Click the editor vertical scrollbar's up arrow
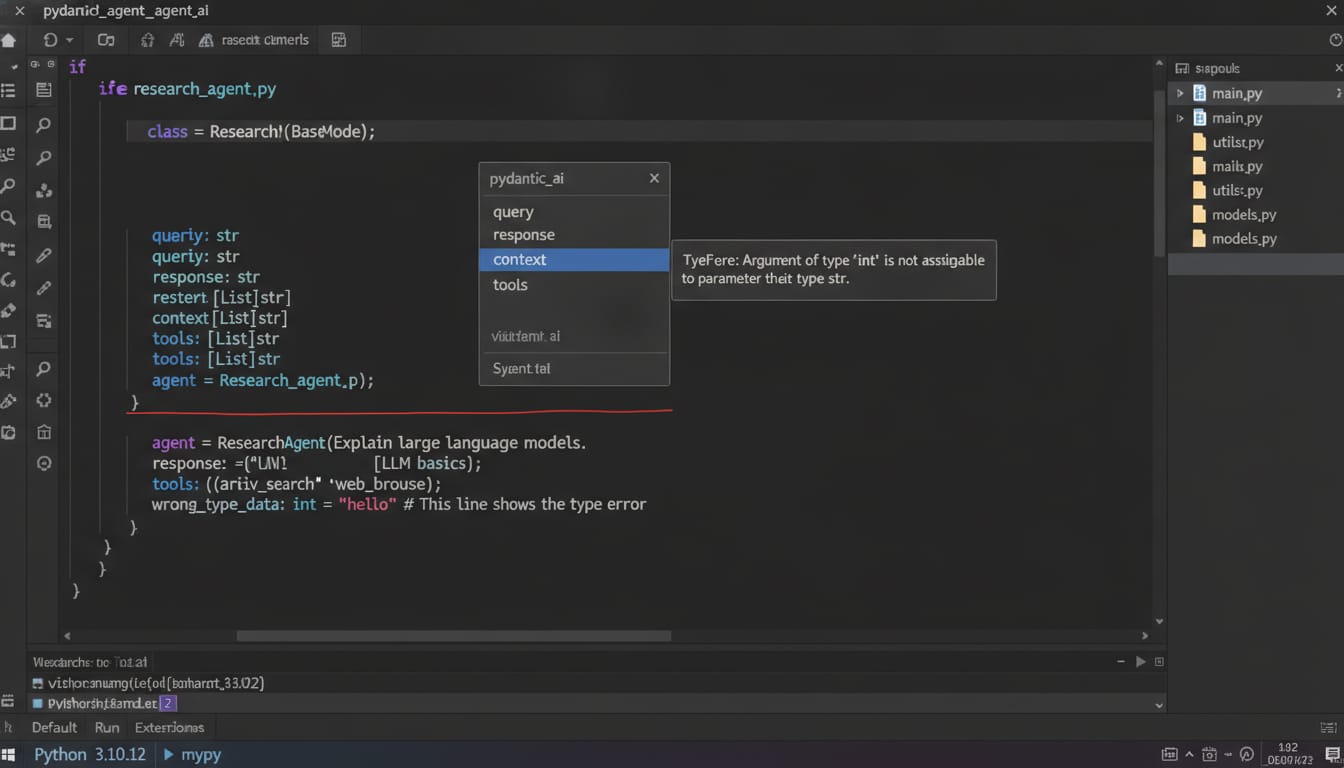 tap(1159, 64)
